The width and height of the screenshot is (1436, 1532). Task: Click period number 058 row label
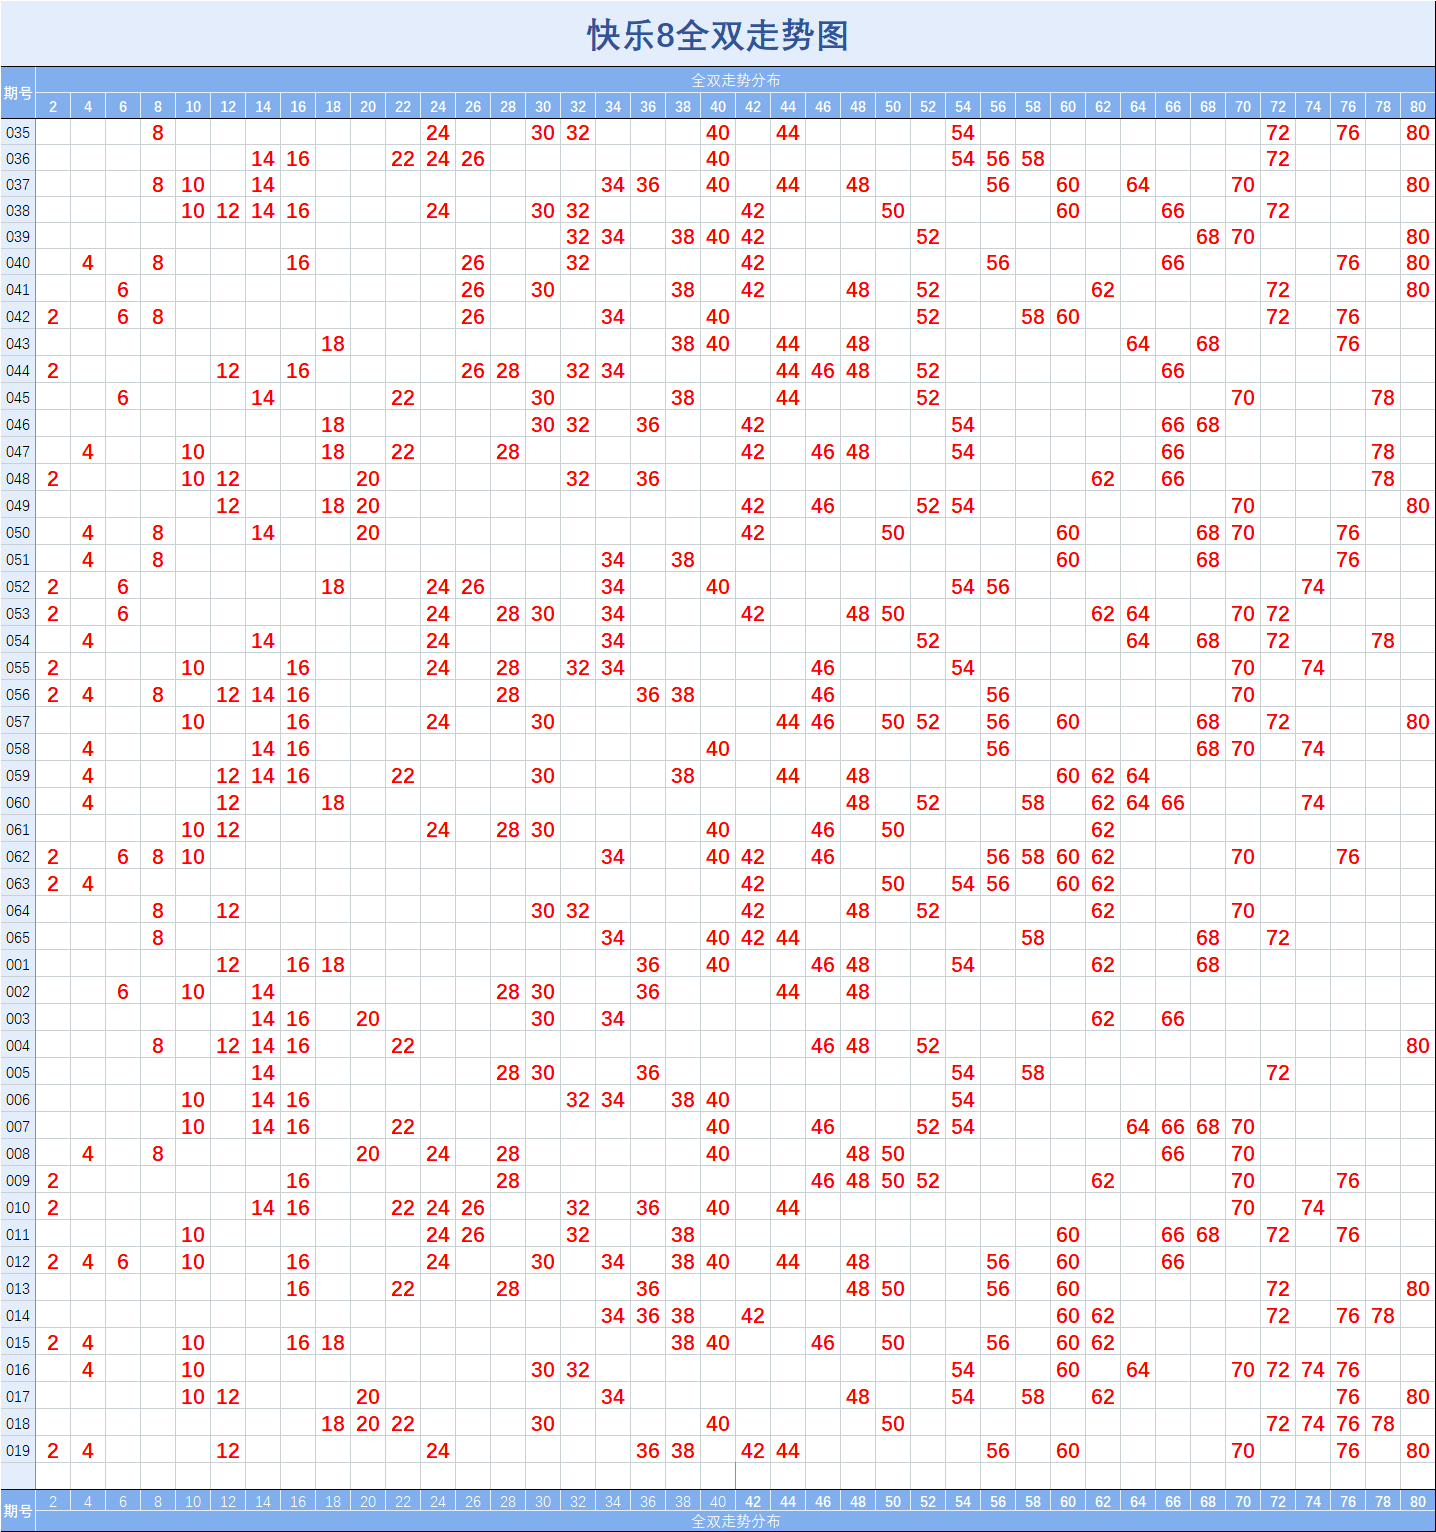point(18,748)
